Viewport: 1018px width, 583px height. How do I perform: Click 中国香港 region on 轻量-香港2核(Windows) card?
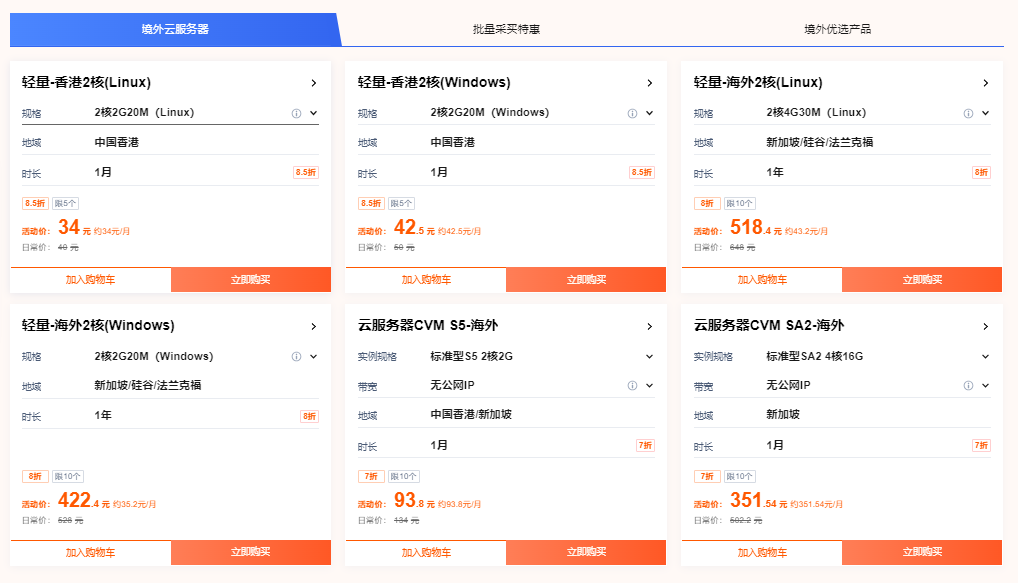[x=453, y=142]
